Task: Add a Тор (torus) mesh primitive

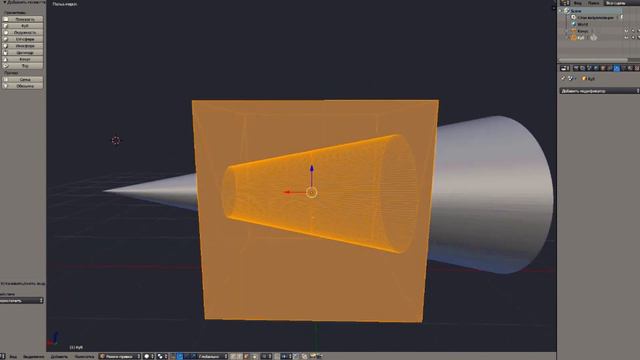Action: pyautogui.click(x=23, y=66)
